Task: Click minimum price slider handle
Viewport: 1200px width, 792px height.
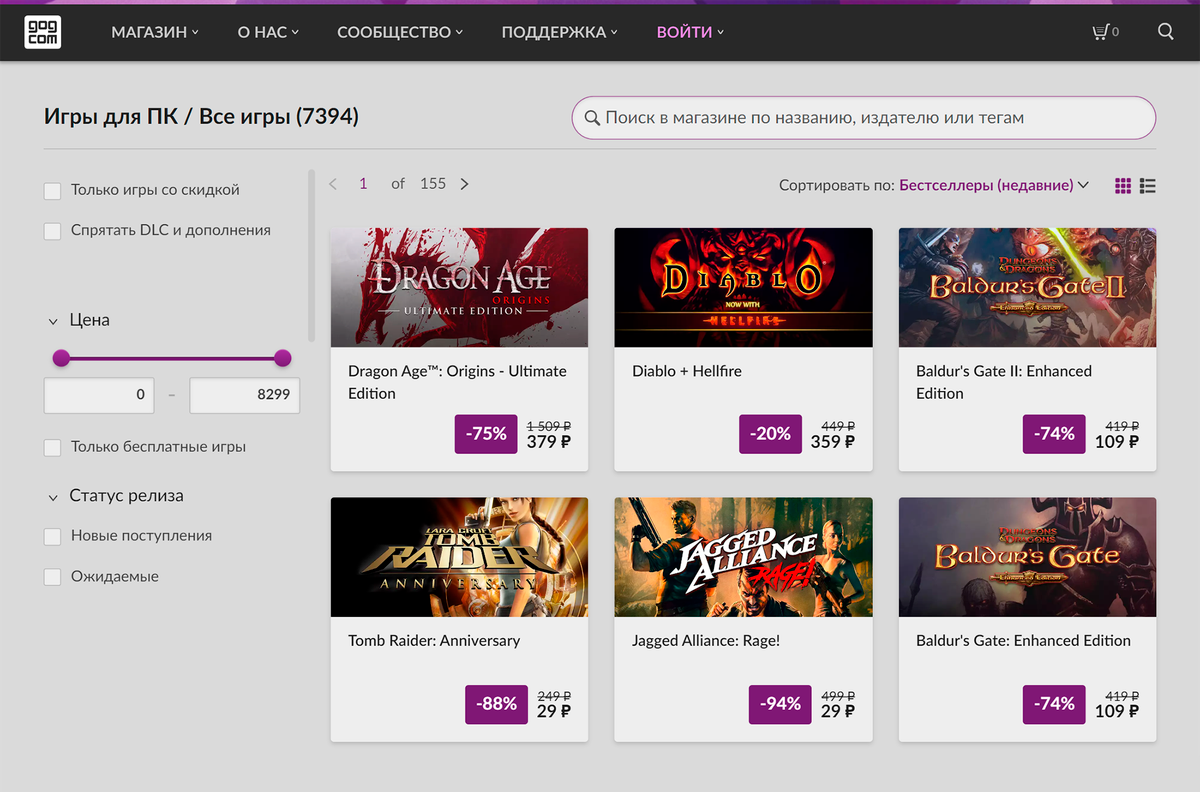Action: click(61, 358)
